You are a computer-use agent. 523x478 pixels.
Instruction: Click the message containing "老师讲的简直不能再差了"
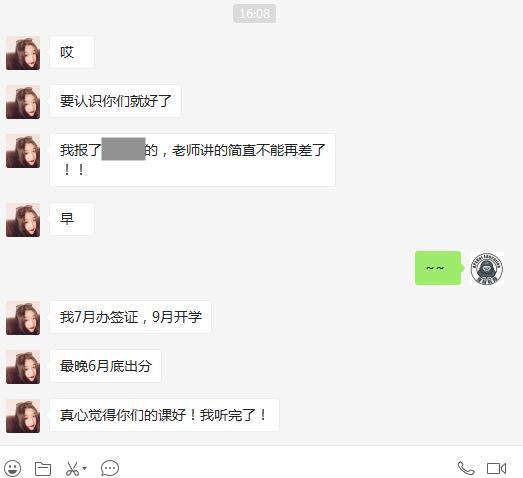[192, 160]
